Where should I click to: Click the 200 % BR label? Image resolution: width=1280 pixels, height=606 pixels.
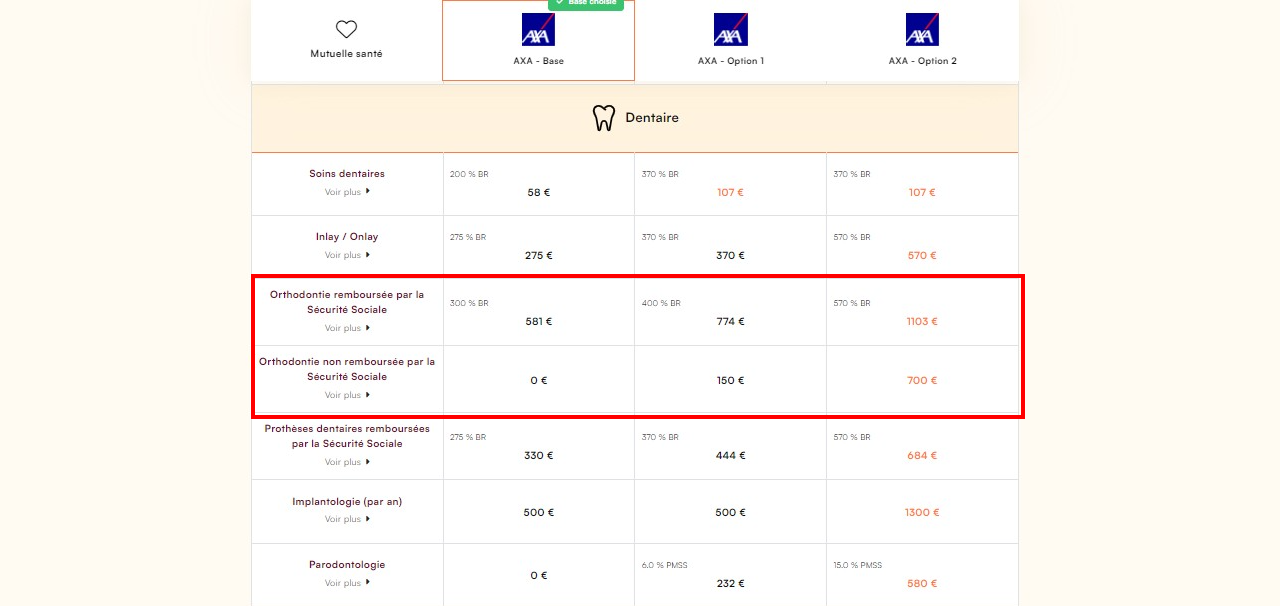tap(469, 174)
